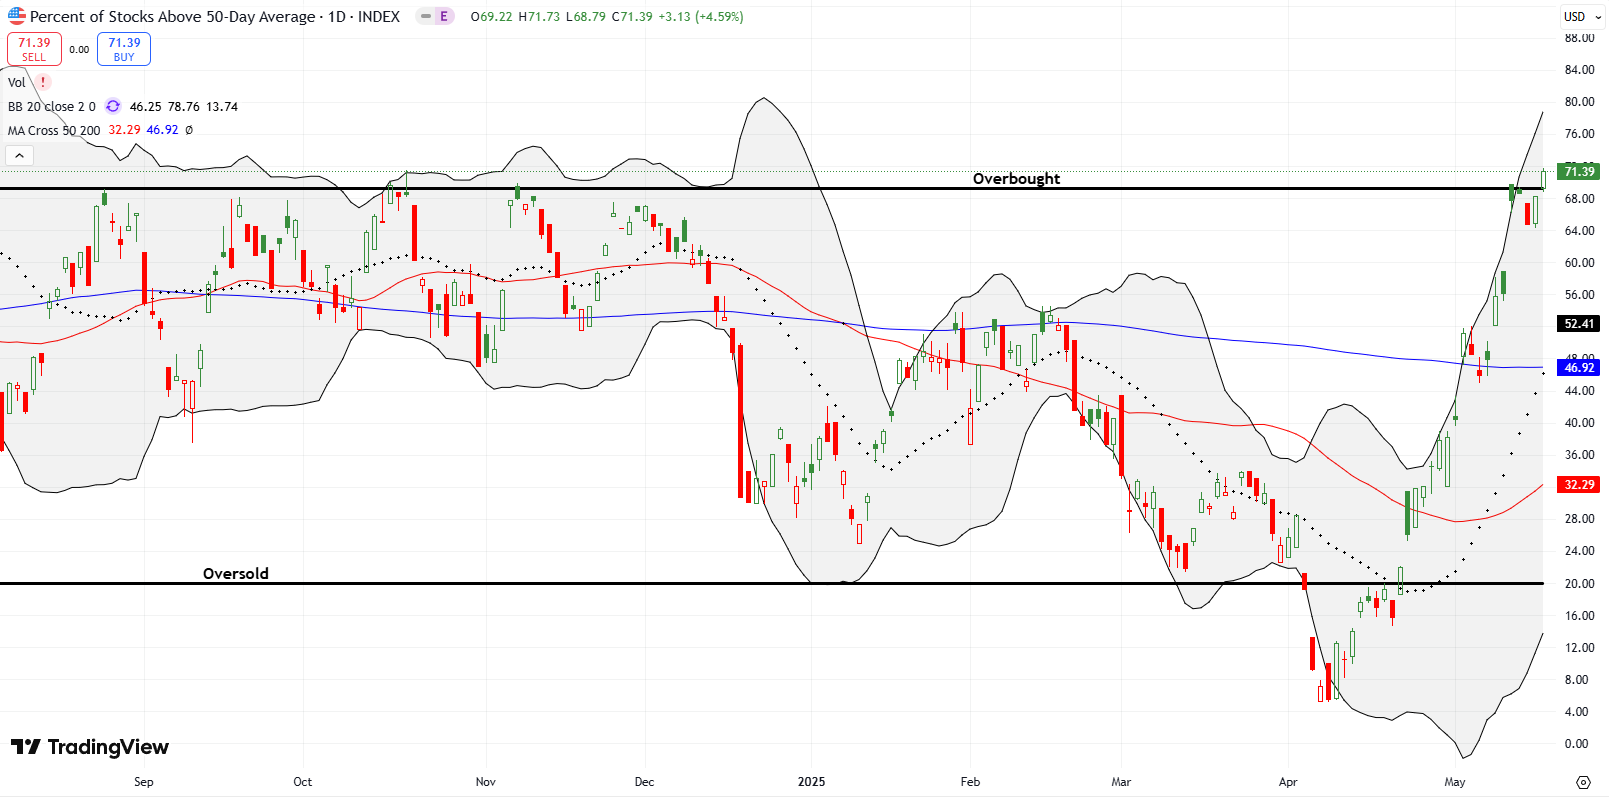1609x798 pixels.
Task: Select the MA Cross 50 200 indicator label
Action: [54, 130]
